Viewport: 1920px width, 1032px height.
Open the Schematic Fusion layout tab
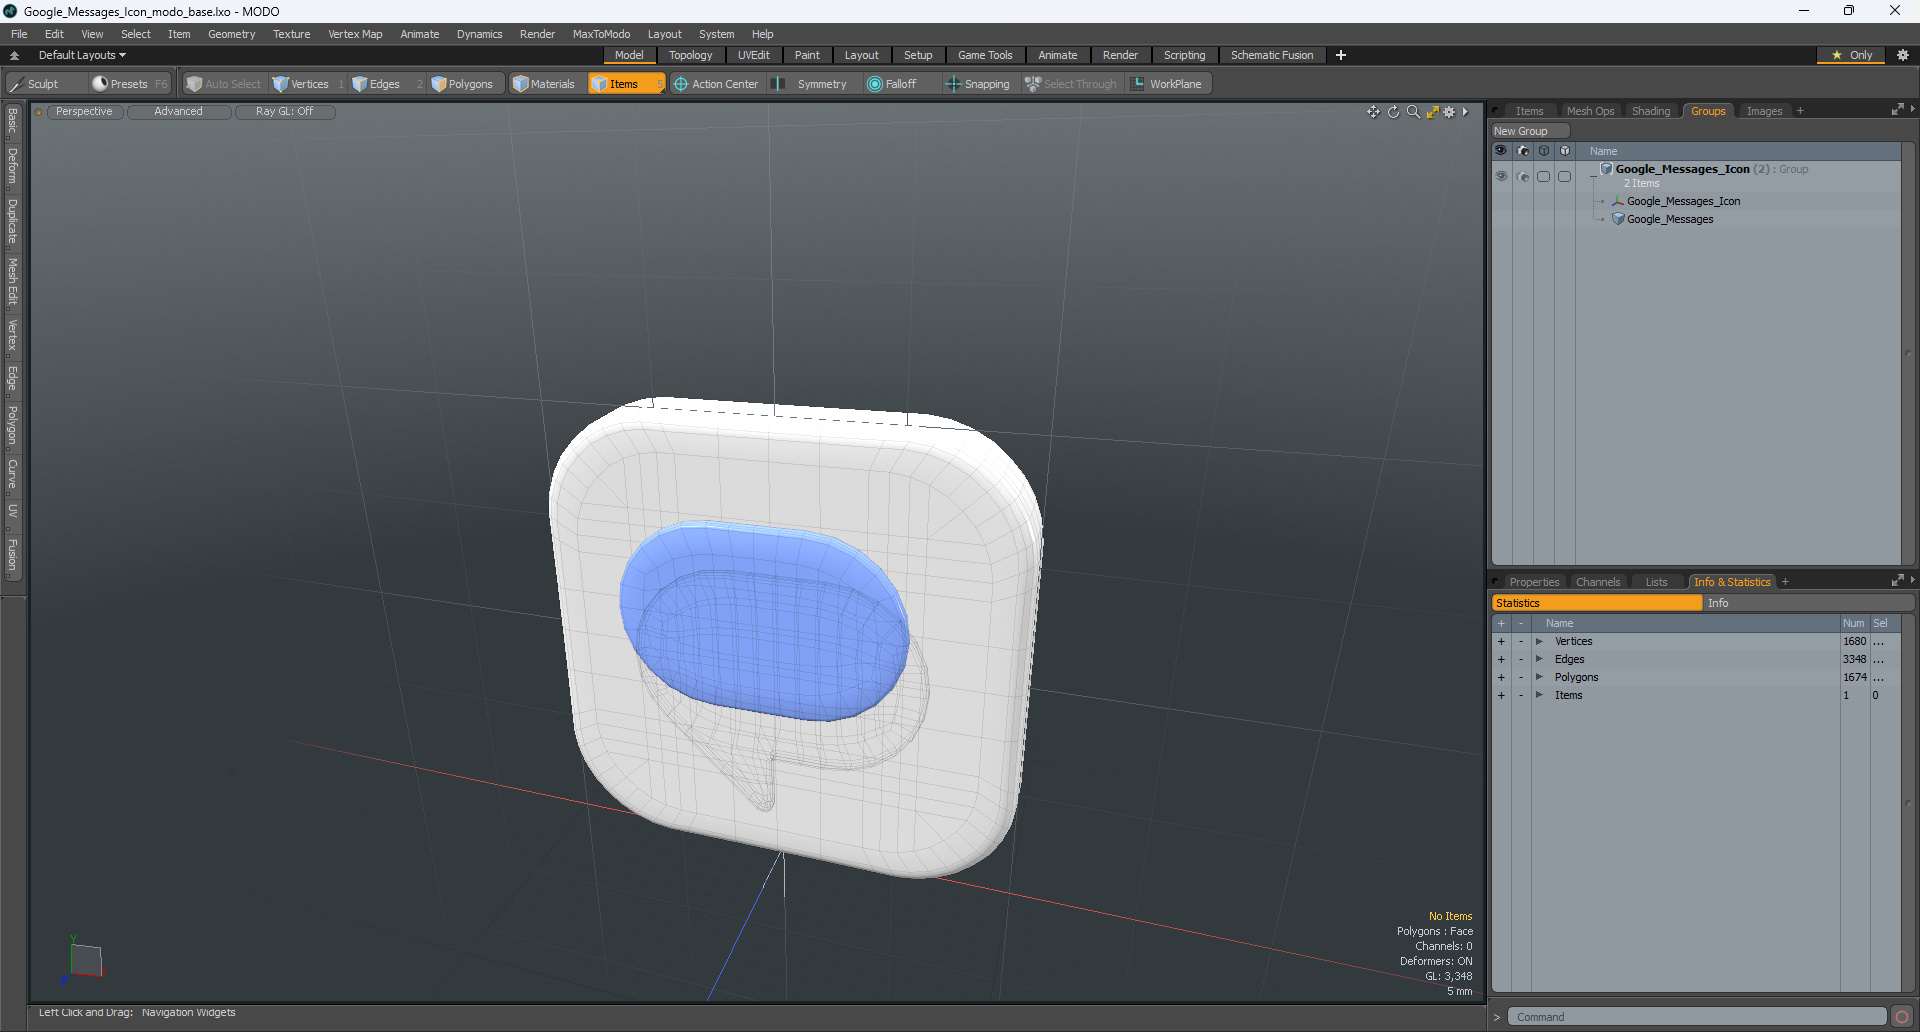1272,55
